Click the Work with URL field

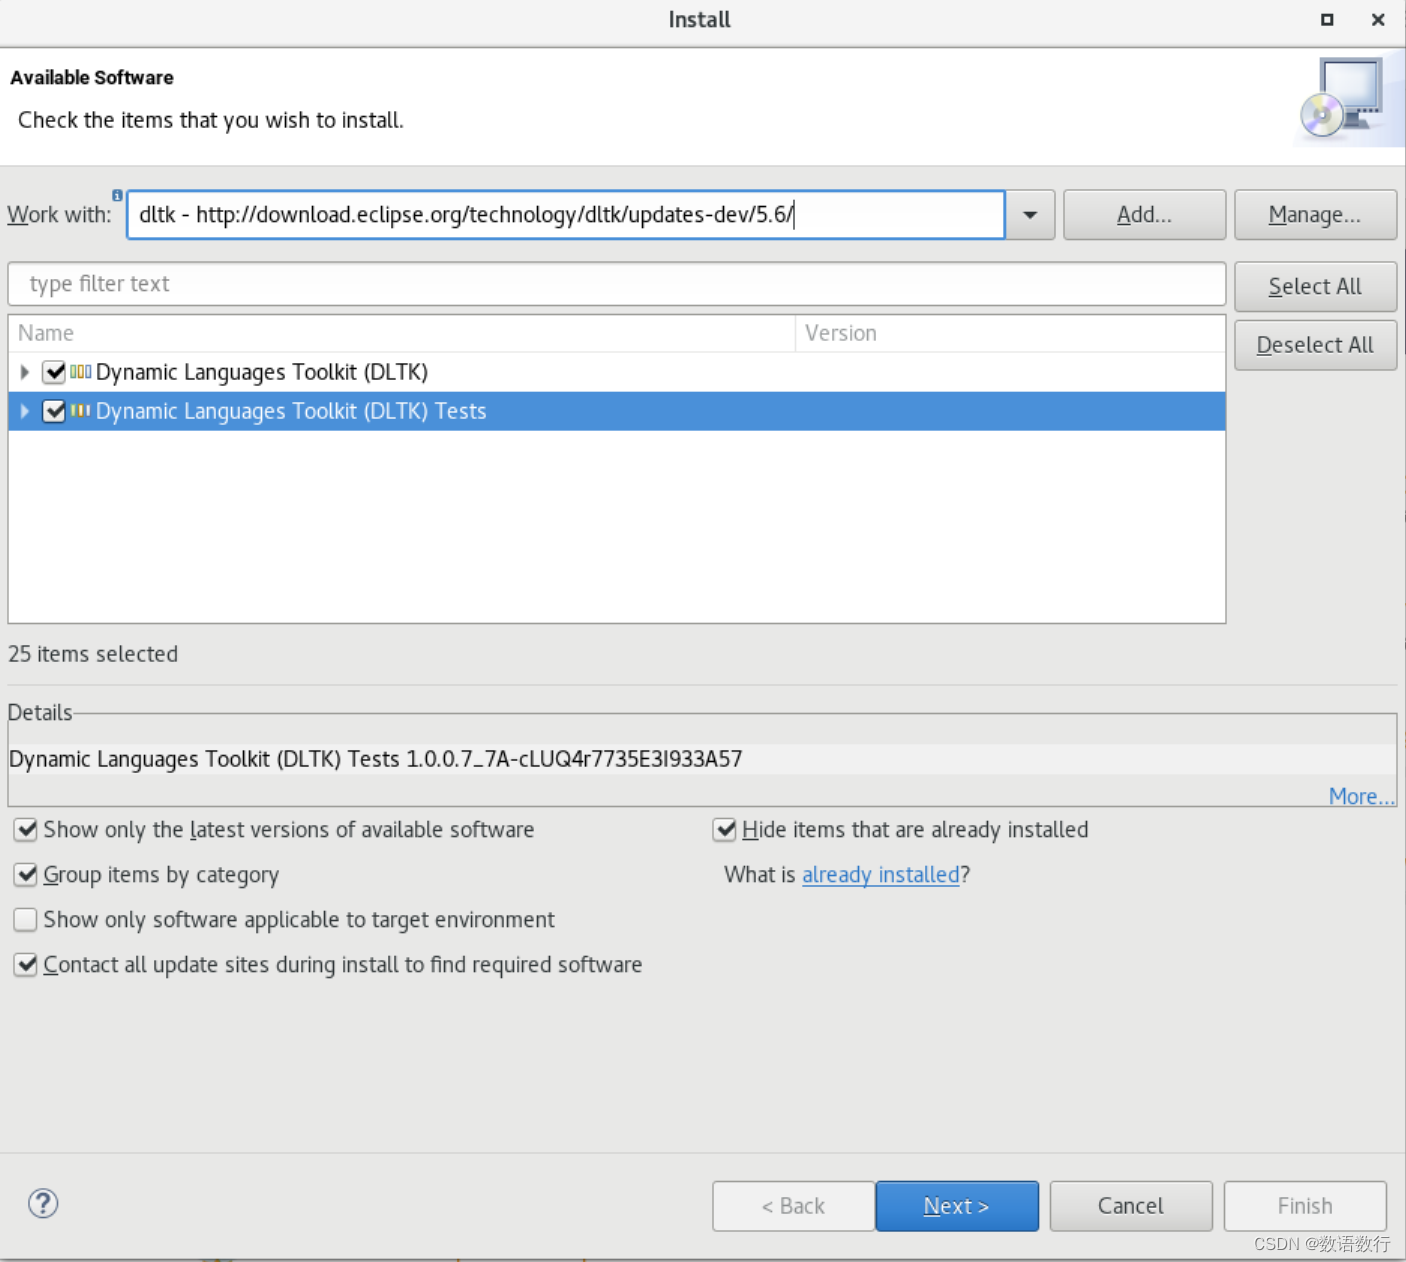click(566, 215)
